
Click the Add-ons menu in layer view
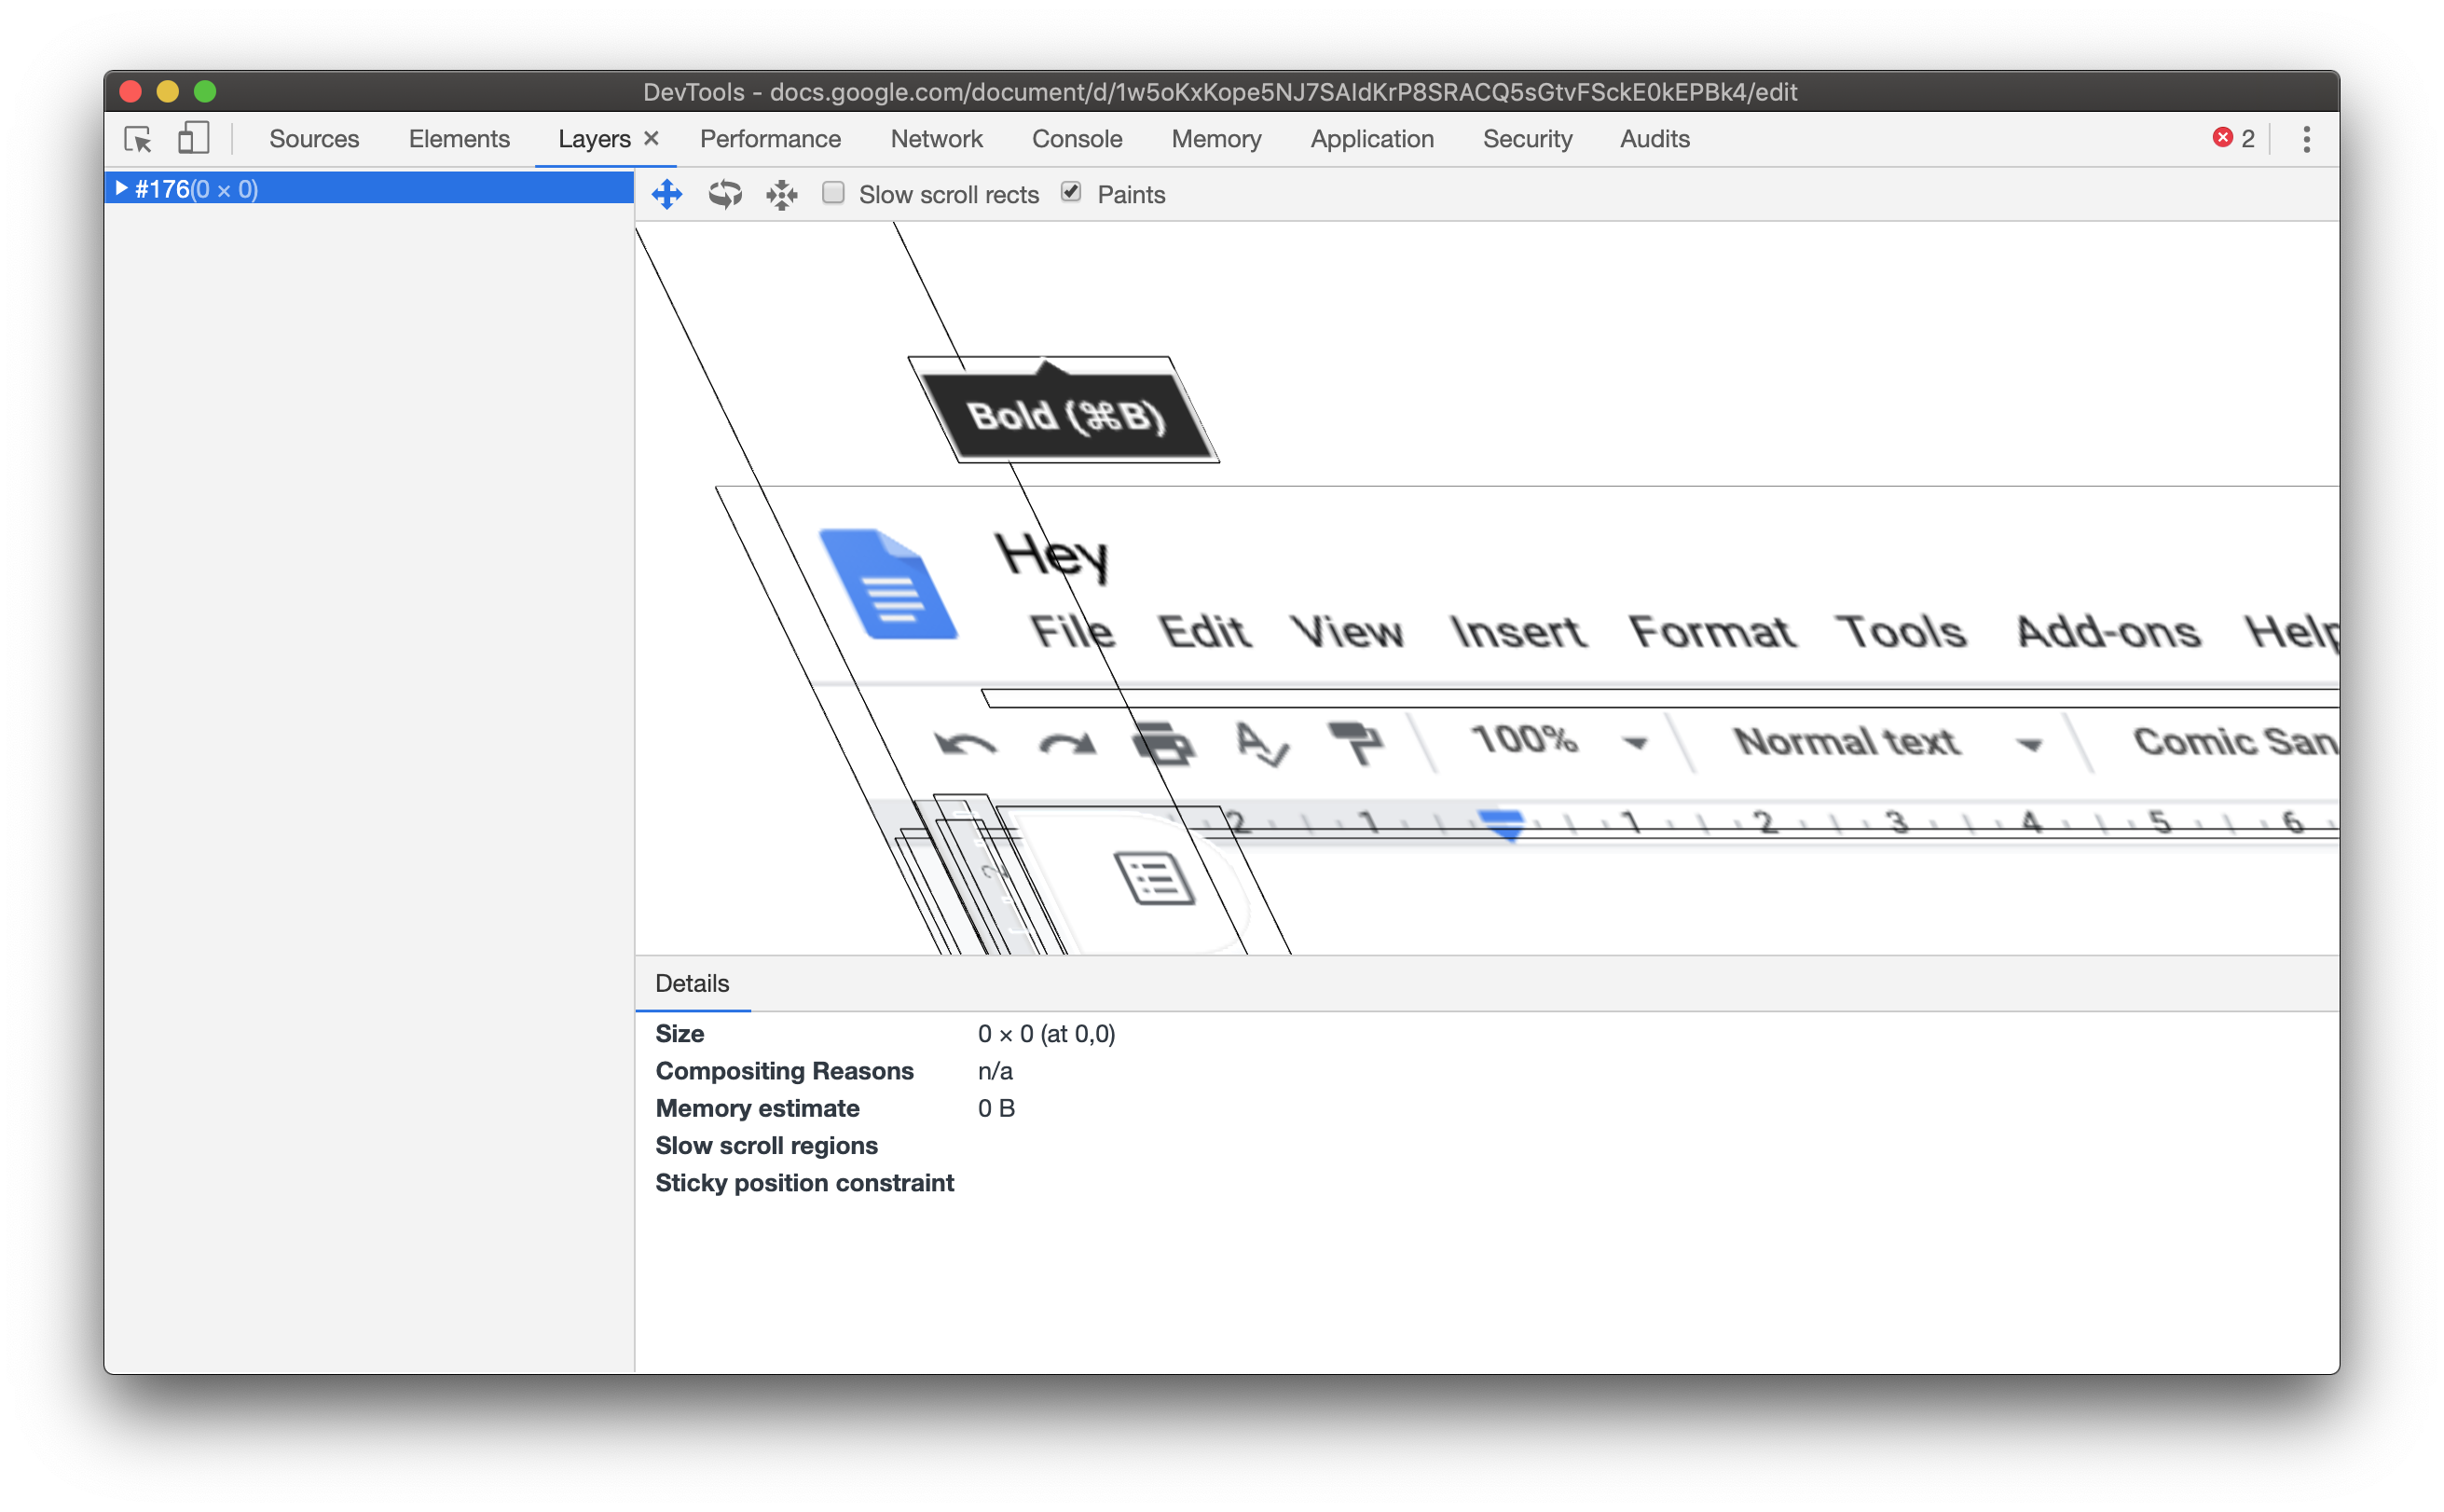tap(2109, 631)
